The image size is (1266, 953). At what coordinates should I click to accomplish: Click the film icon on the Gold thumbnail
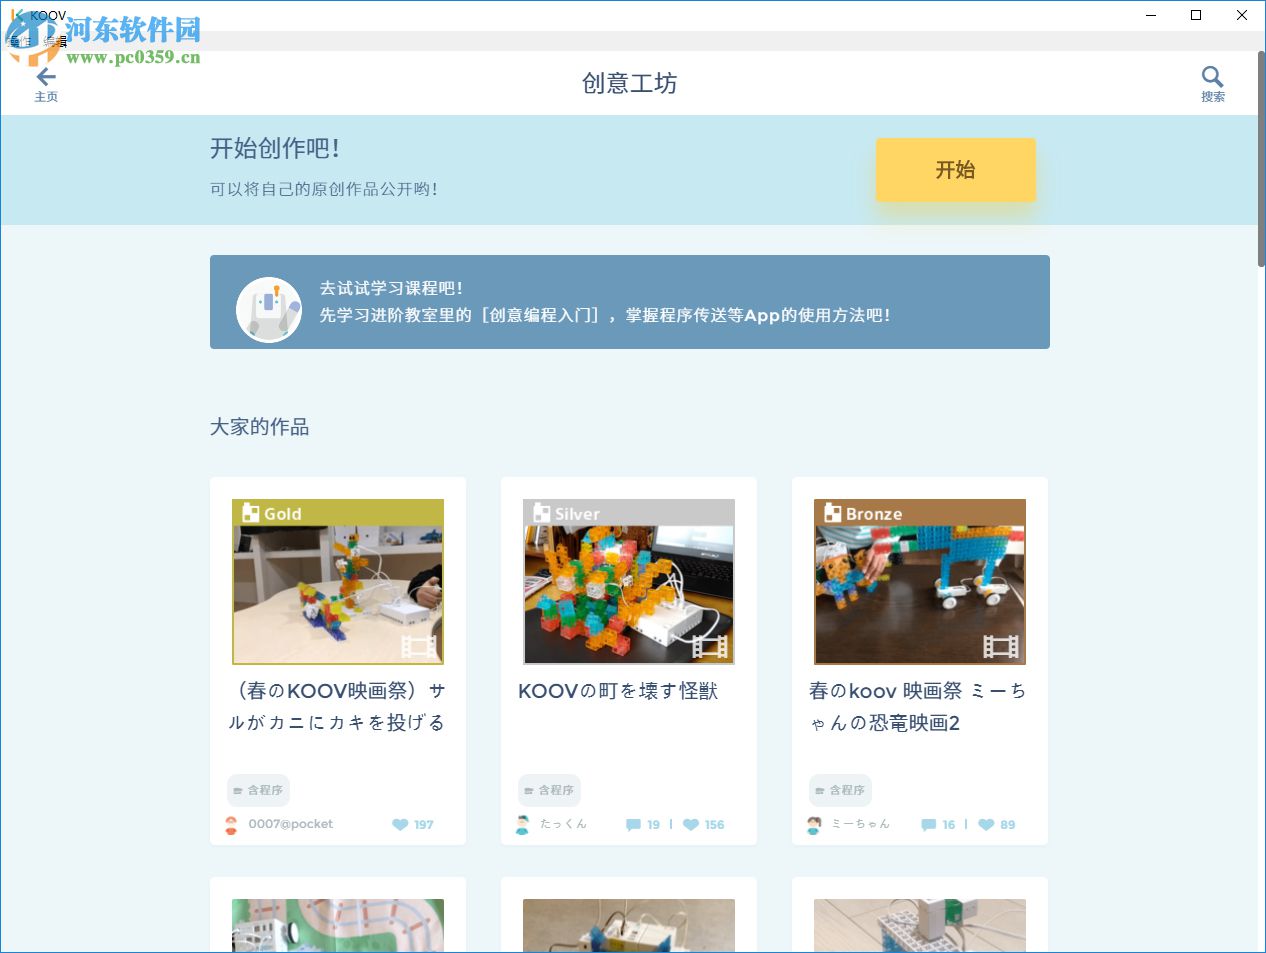click(x=419, y=646)
